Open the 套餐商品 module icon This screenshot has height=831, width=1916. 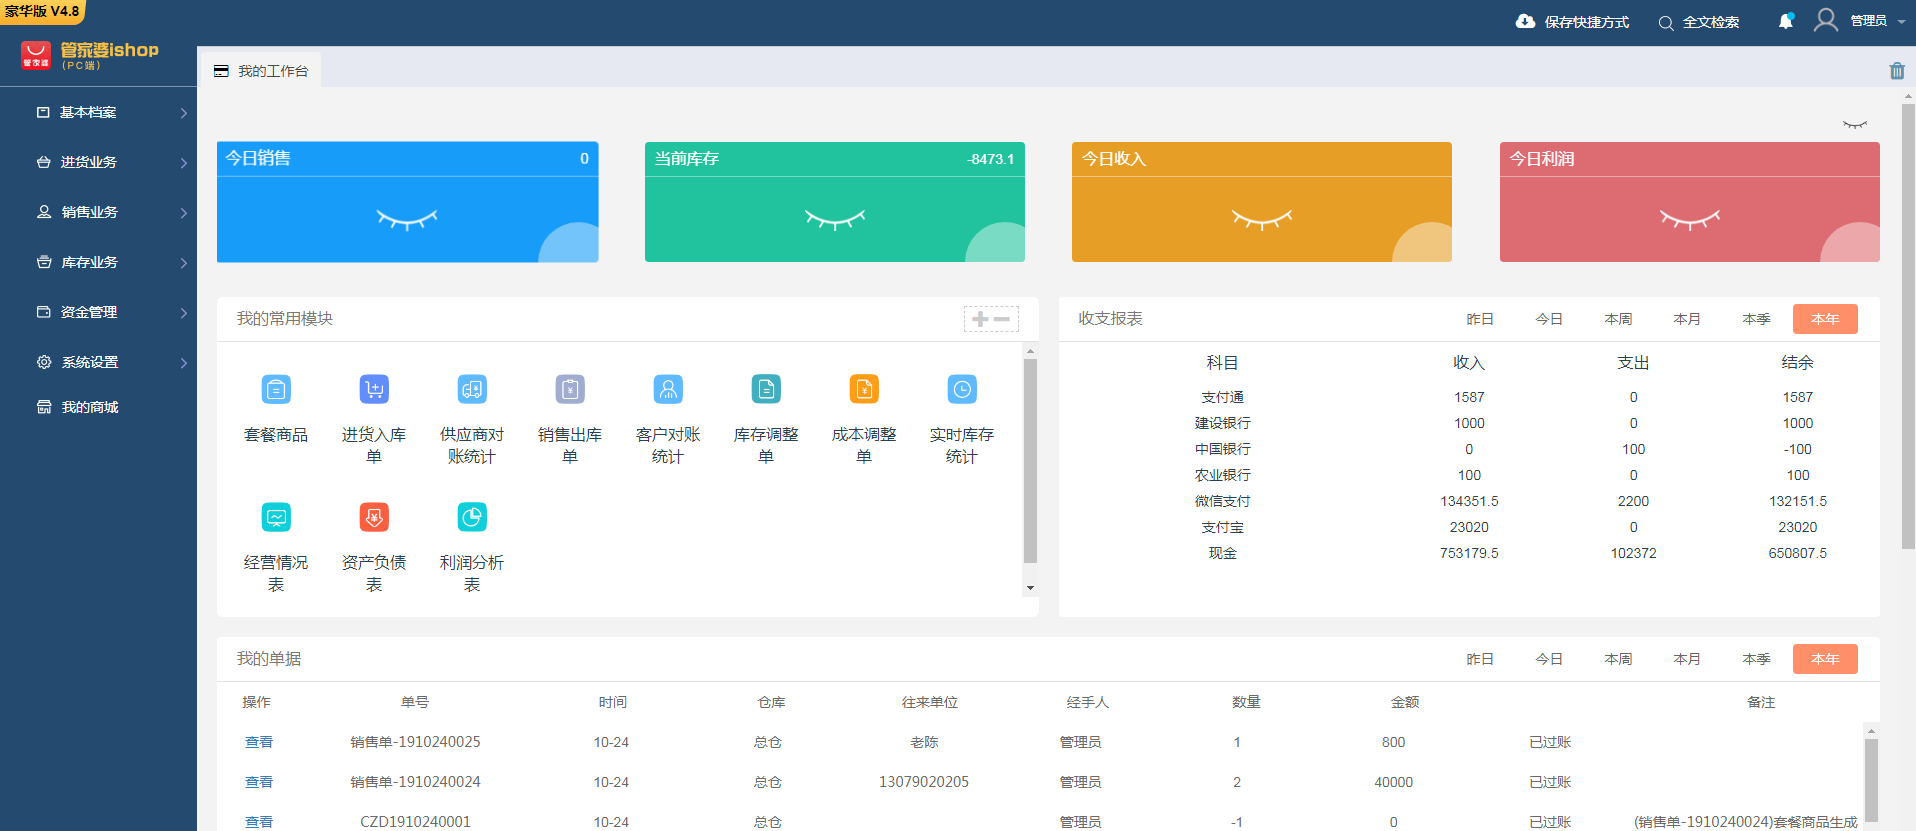click(x=276, y=389)
